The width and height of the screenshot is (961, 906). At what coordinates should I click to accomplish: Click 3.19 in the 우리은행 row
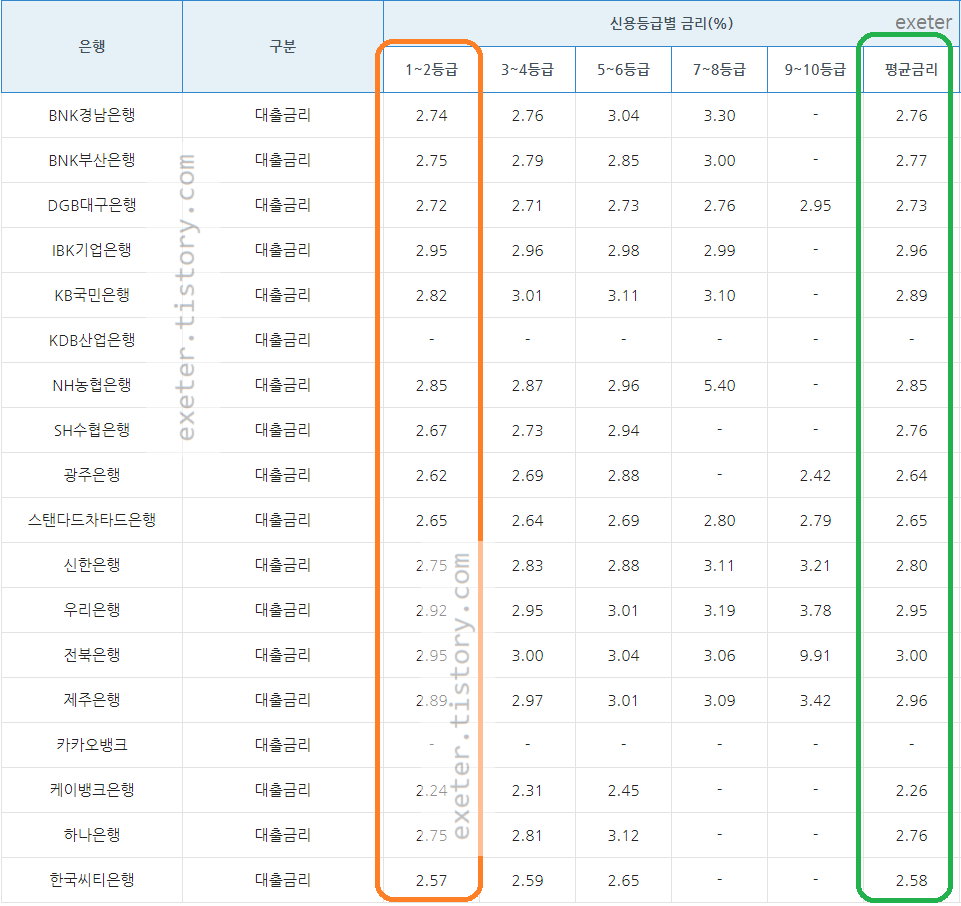[x=720, y=611]
